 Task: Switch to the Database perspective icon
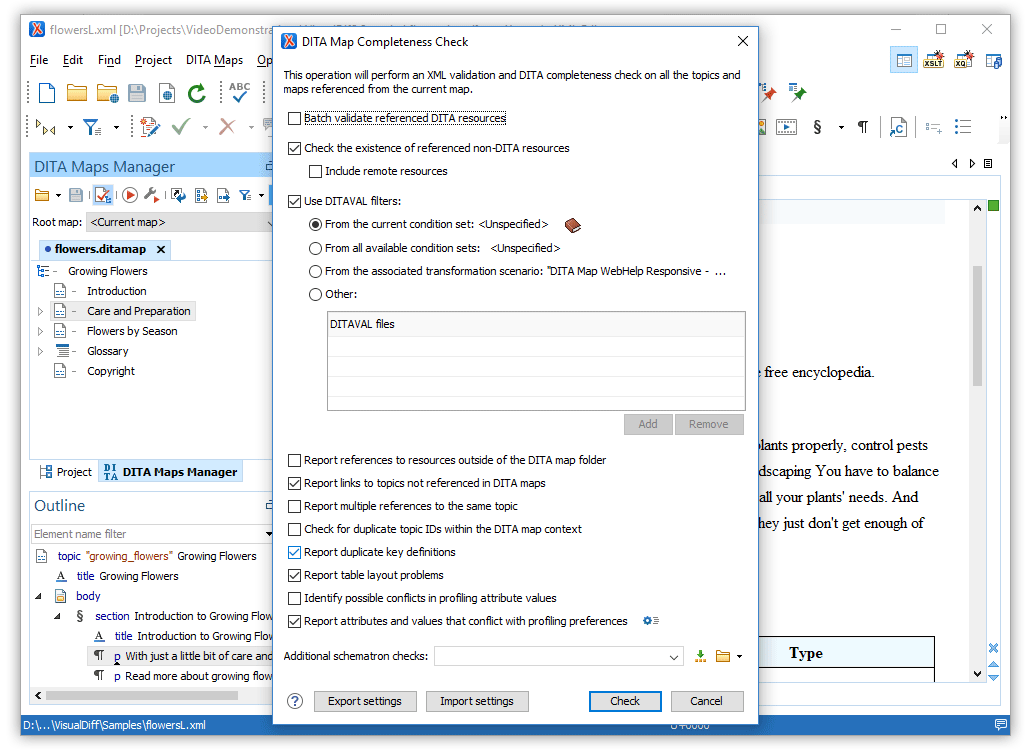point(994,60)
